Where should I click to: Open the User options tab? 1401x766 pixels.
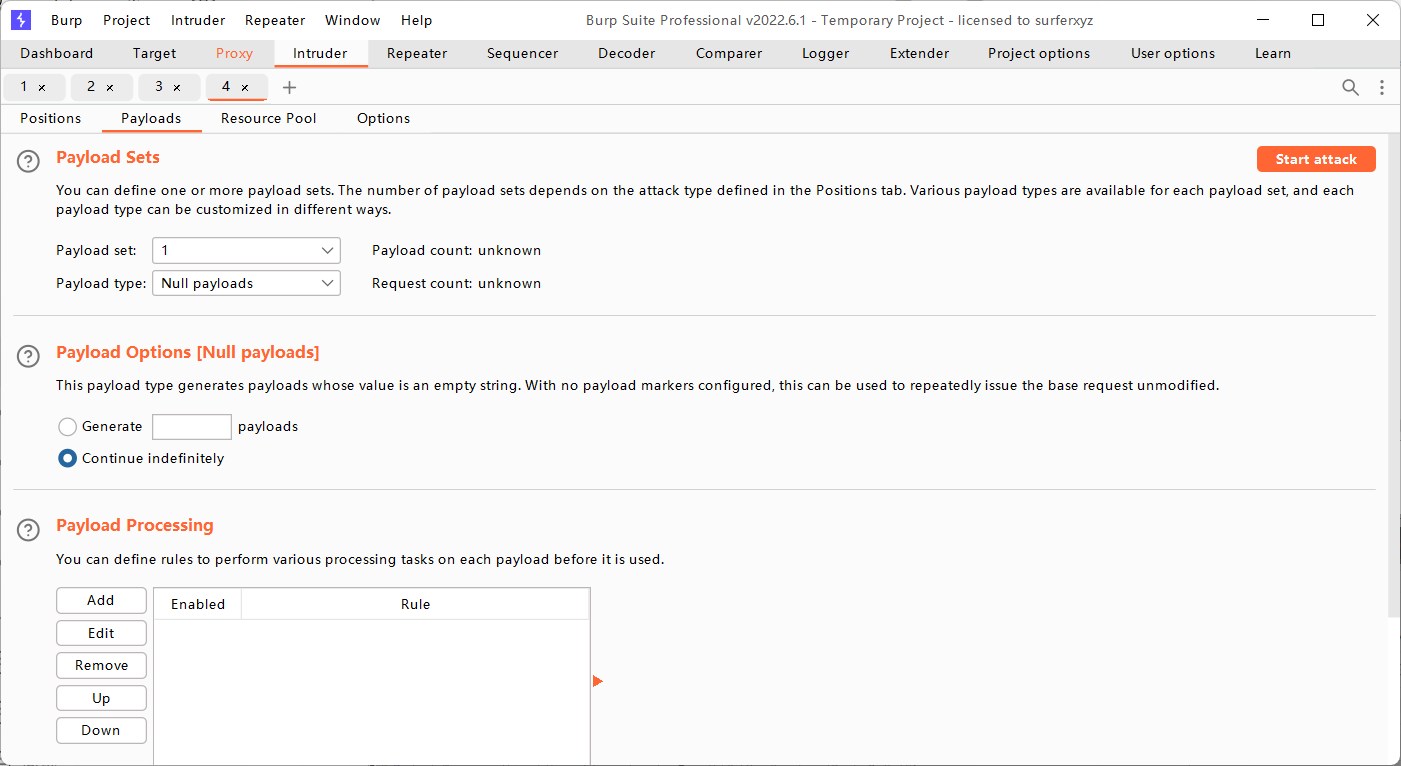[1173, 54]
